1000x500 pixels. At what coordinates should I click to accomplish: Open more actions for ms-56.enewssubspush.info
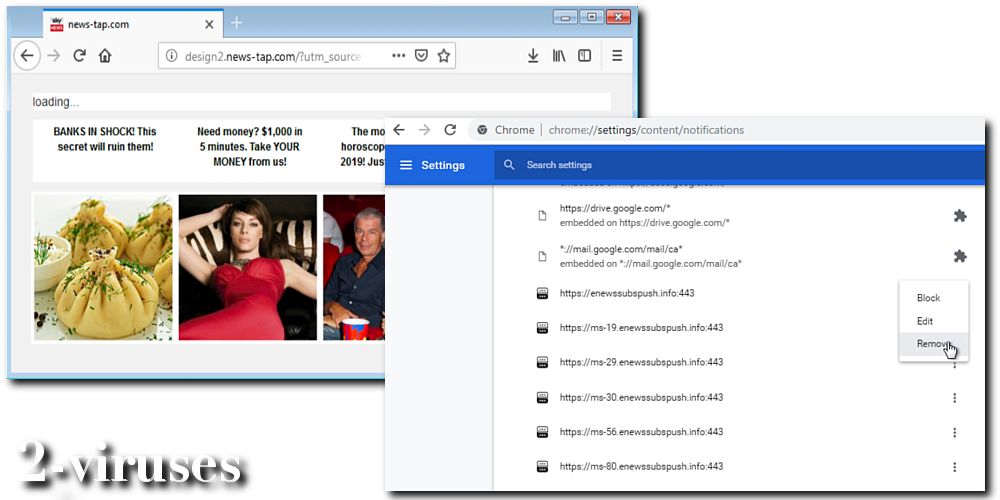[x=955, y=432]
